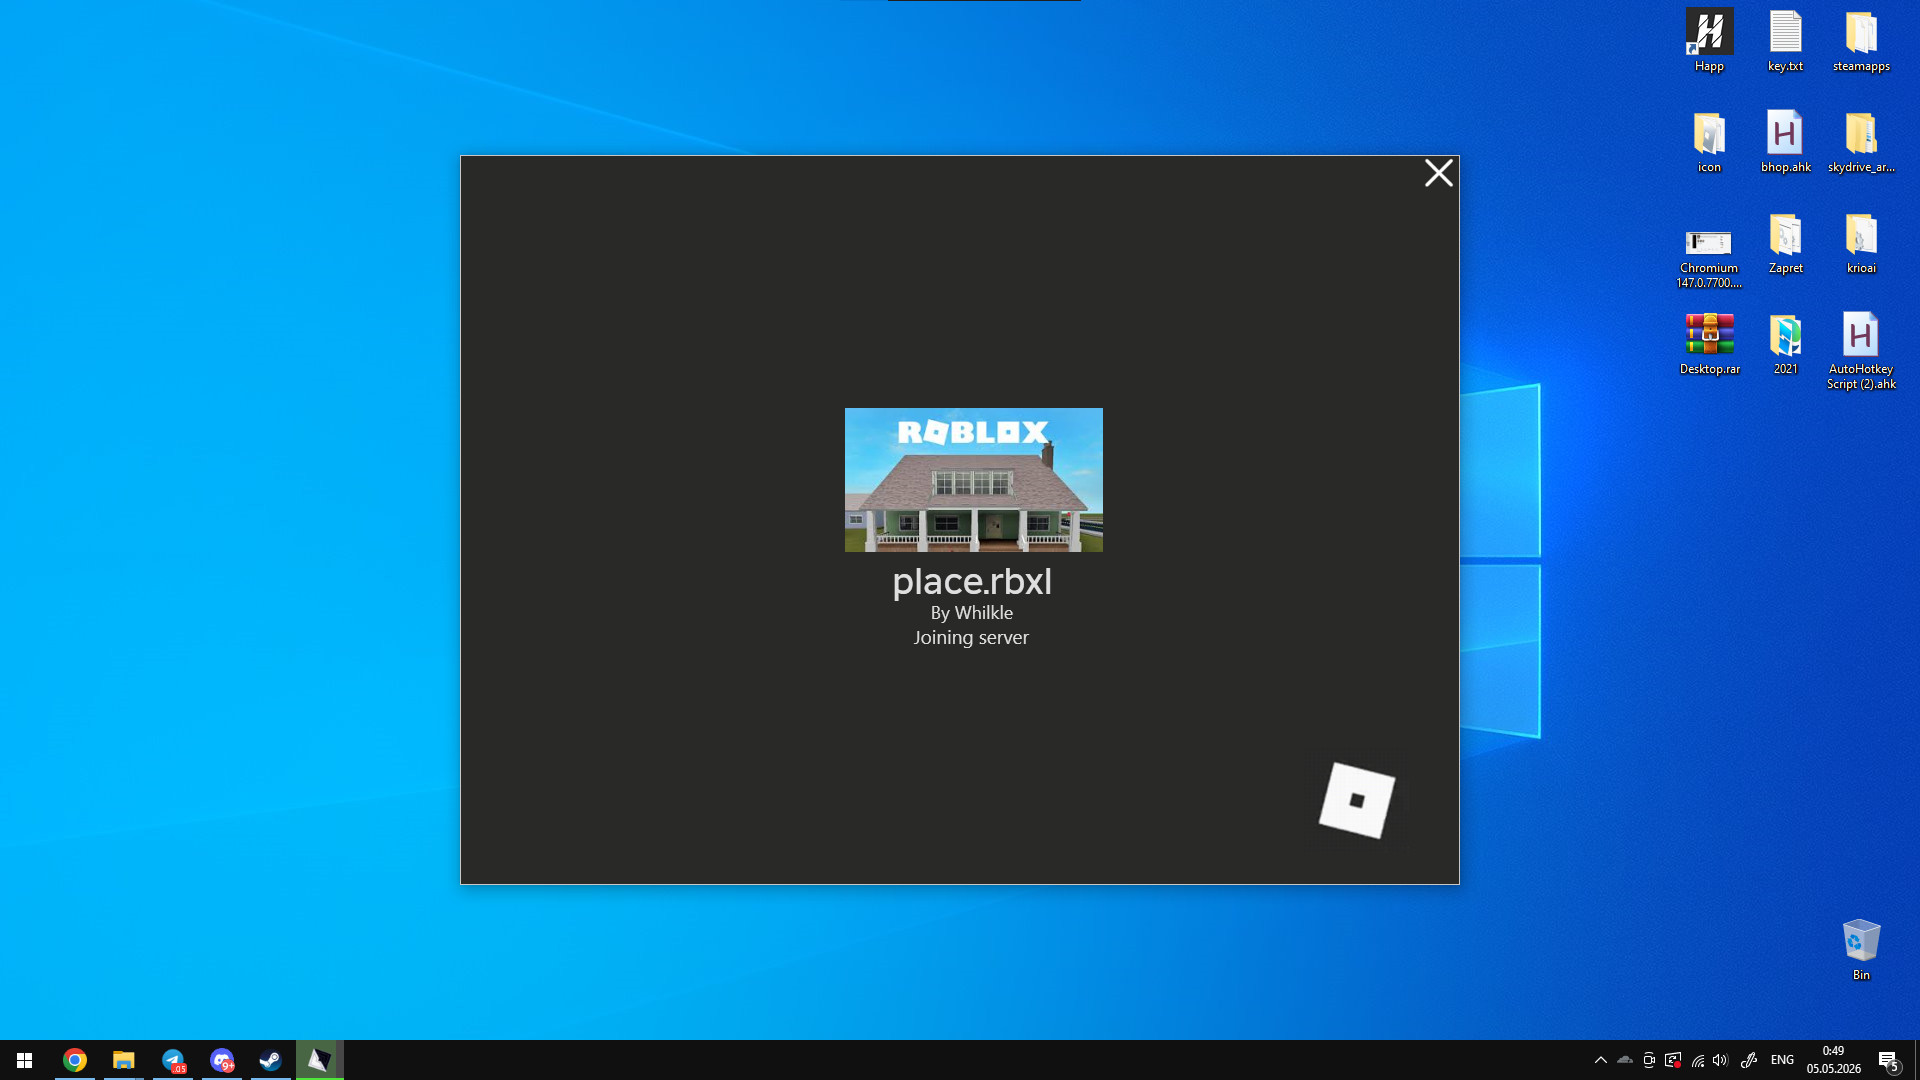Screen dimensions: 1920x1080
Task: Open Telegram from the taskbar
Action: pyautogui.click(x=173, y=1060)
